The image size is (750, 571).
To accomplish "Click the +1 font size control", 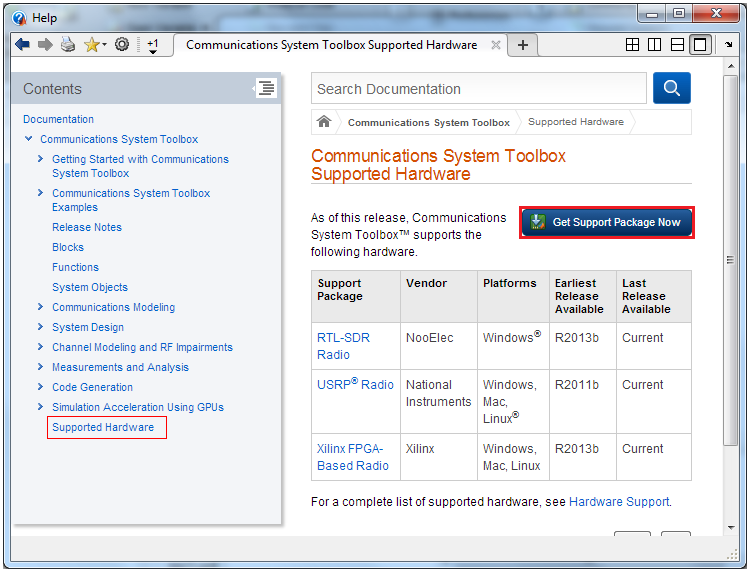I will pyautogui.click(x=153, y=46).
